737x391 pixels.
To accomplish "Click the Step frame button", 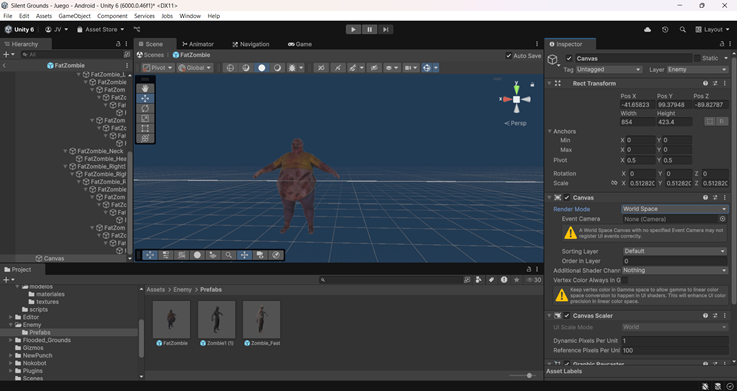I will tap(385, 29).
